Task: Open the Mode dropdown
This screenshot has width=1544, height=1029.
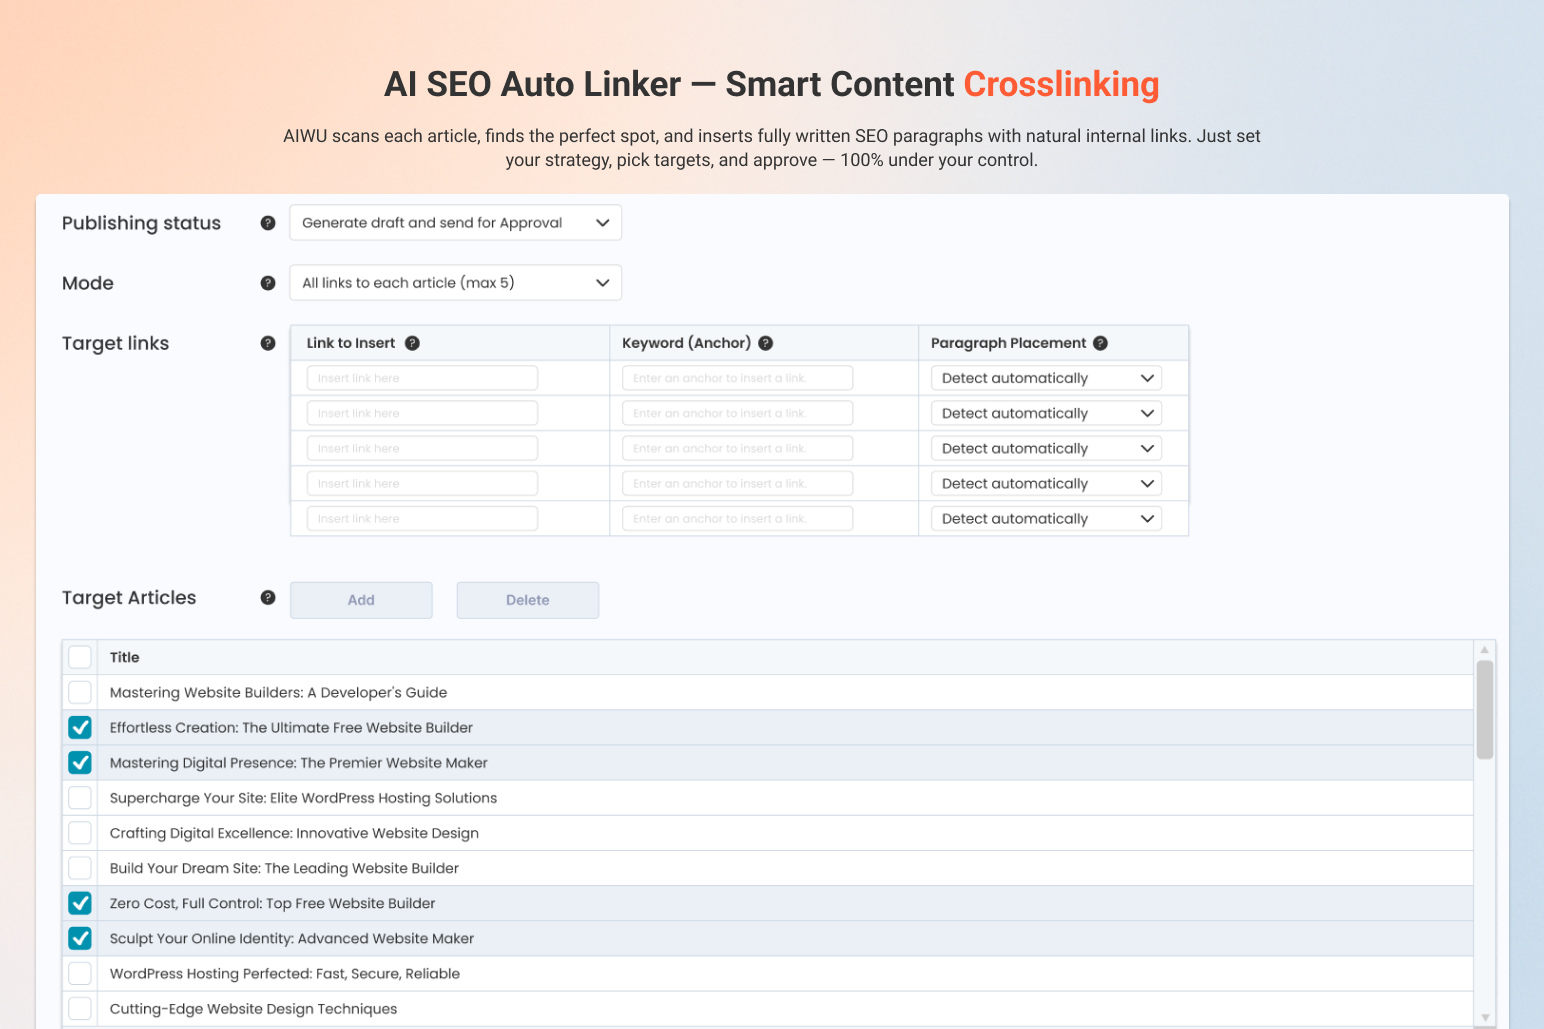Action: tap(455, 282)
